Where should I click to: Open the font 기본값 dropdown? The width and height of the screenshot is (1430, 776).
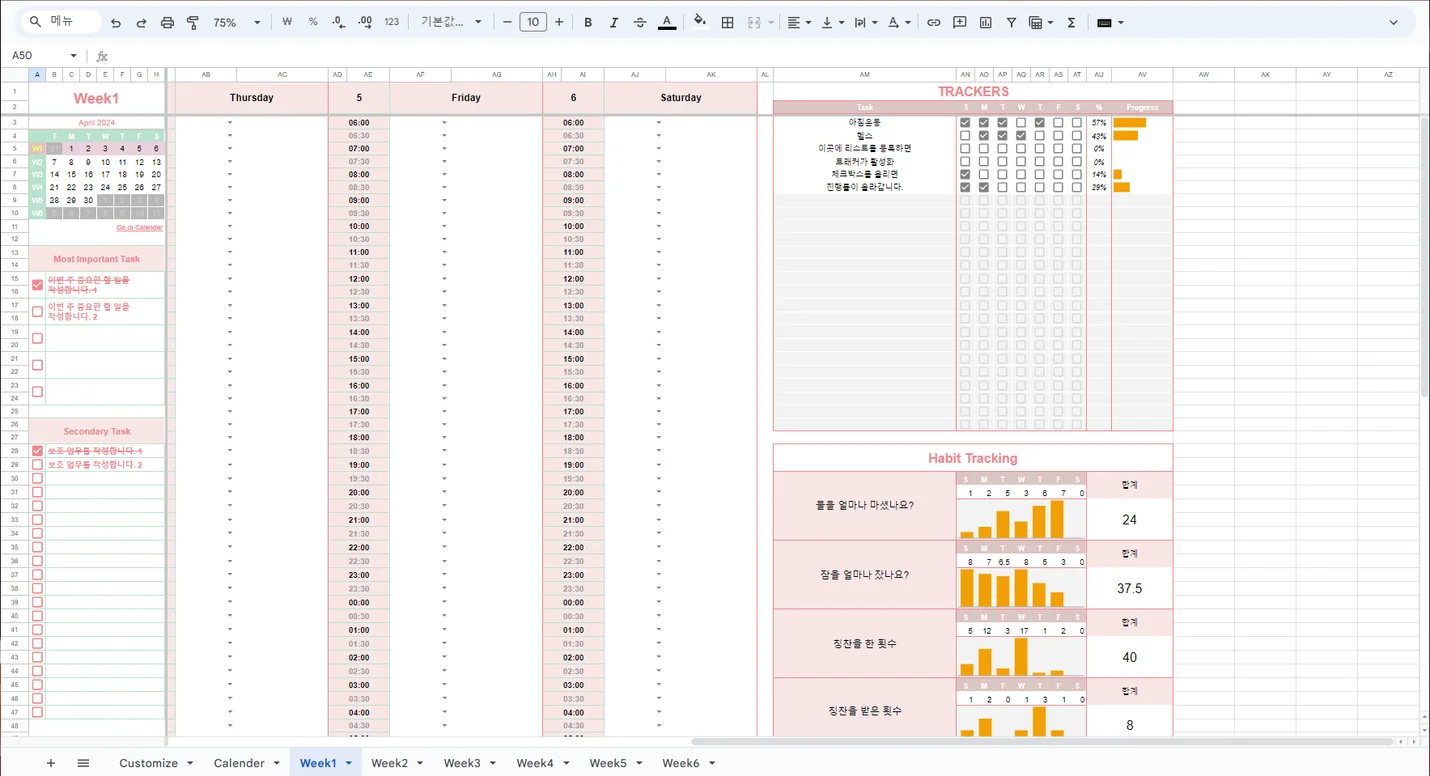pyautogui.click(x=451, y=22)
